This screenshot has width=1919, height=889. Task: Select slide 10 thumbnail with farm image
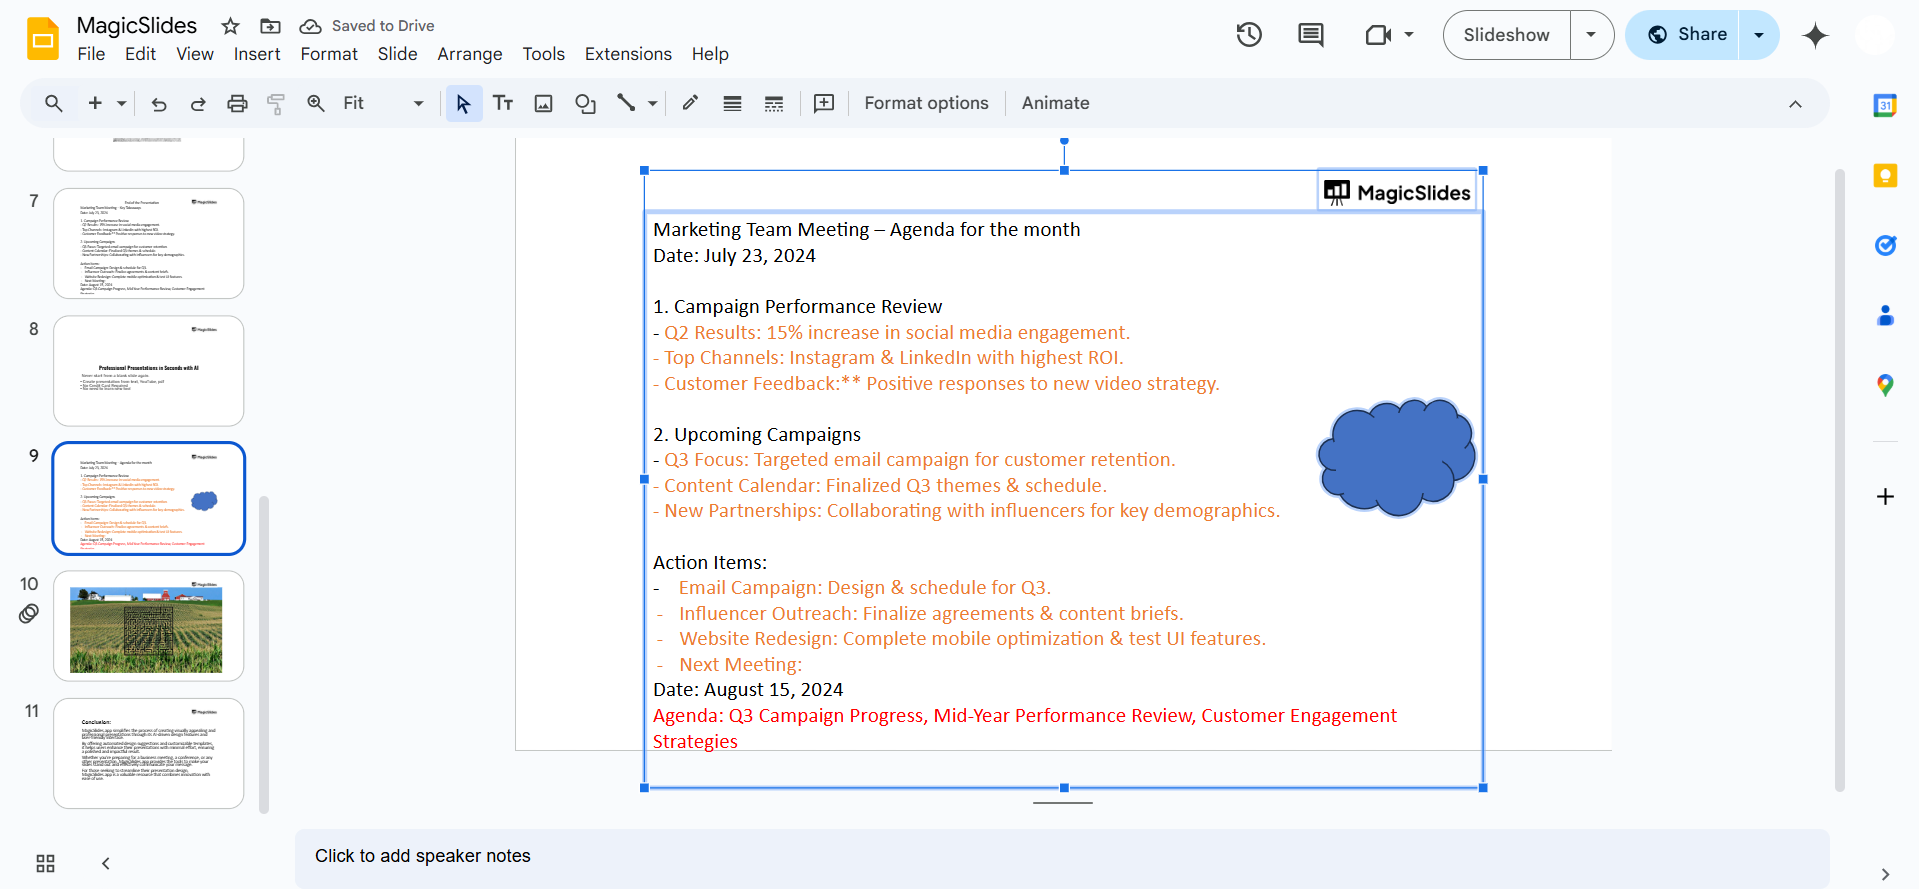pos(148,626)
